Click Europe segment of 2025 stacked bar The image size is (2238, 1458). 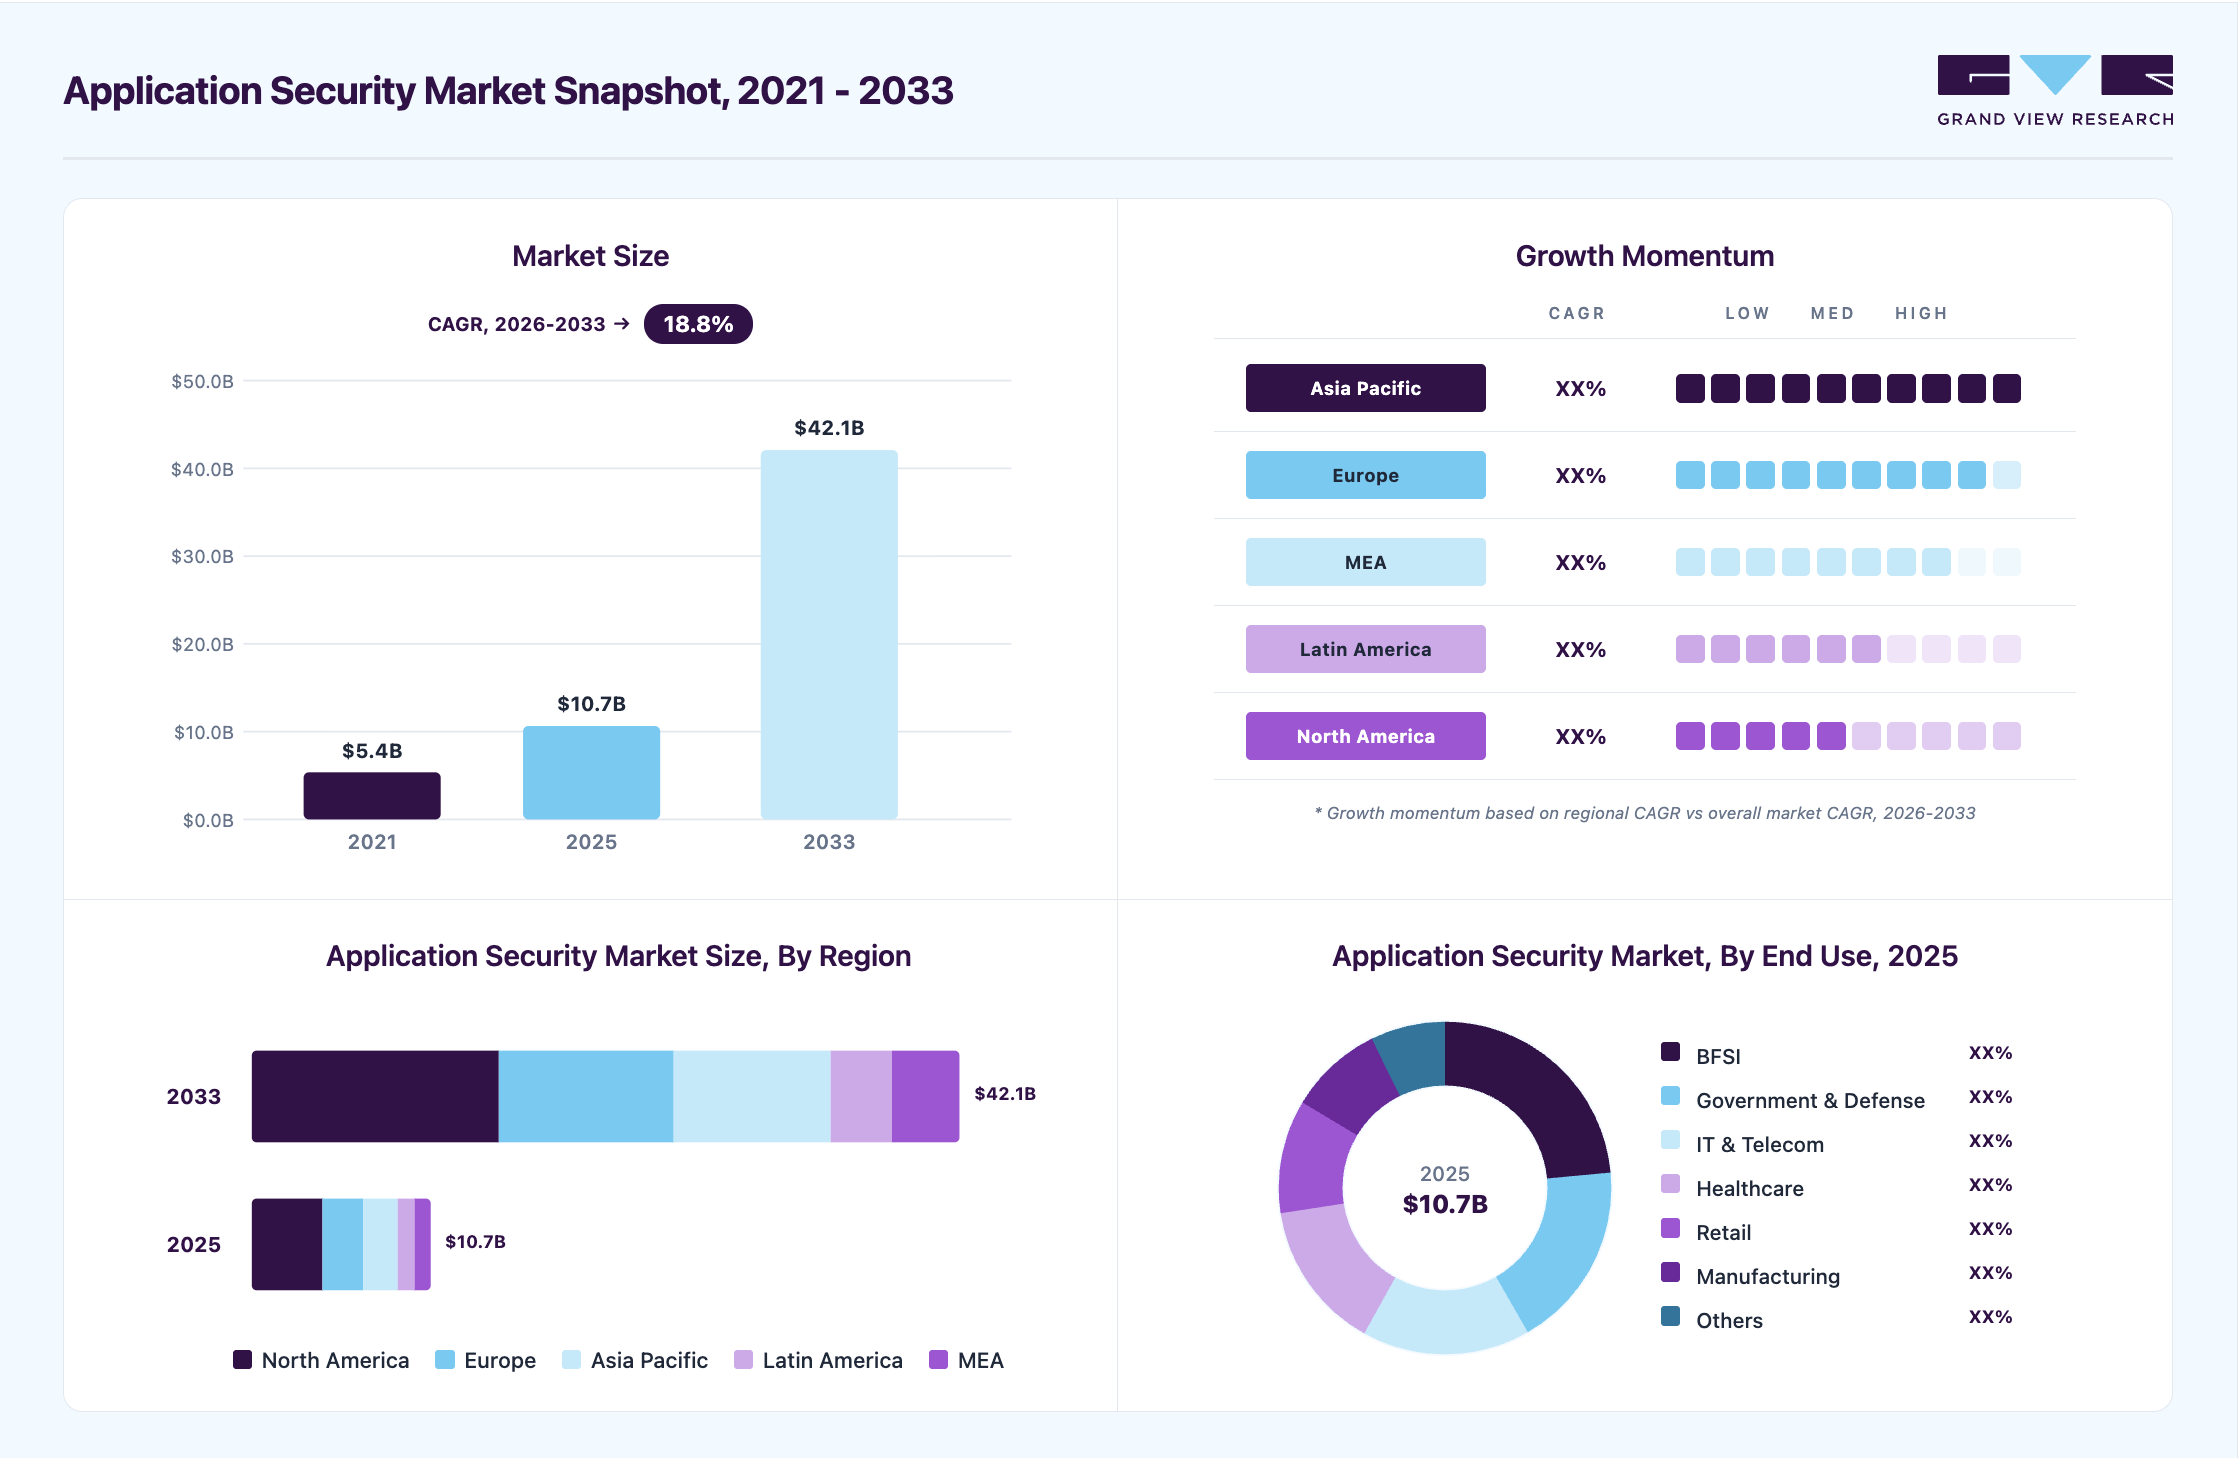[342, 1244]
